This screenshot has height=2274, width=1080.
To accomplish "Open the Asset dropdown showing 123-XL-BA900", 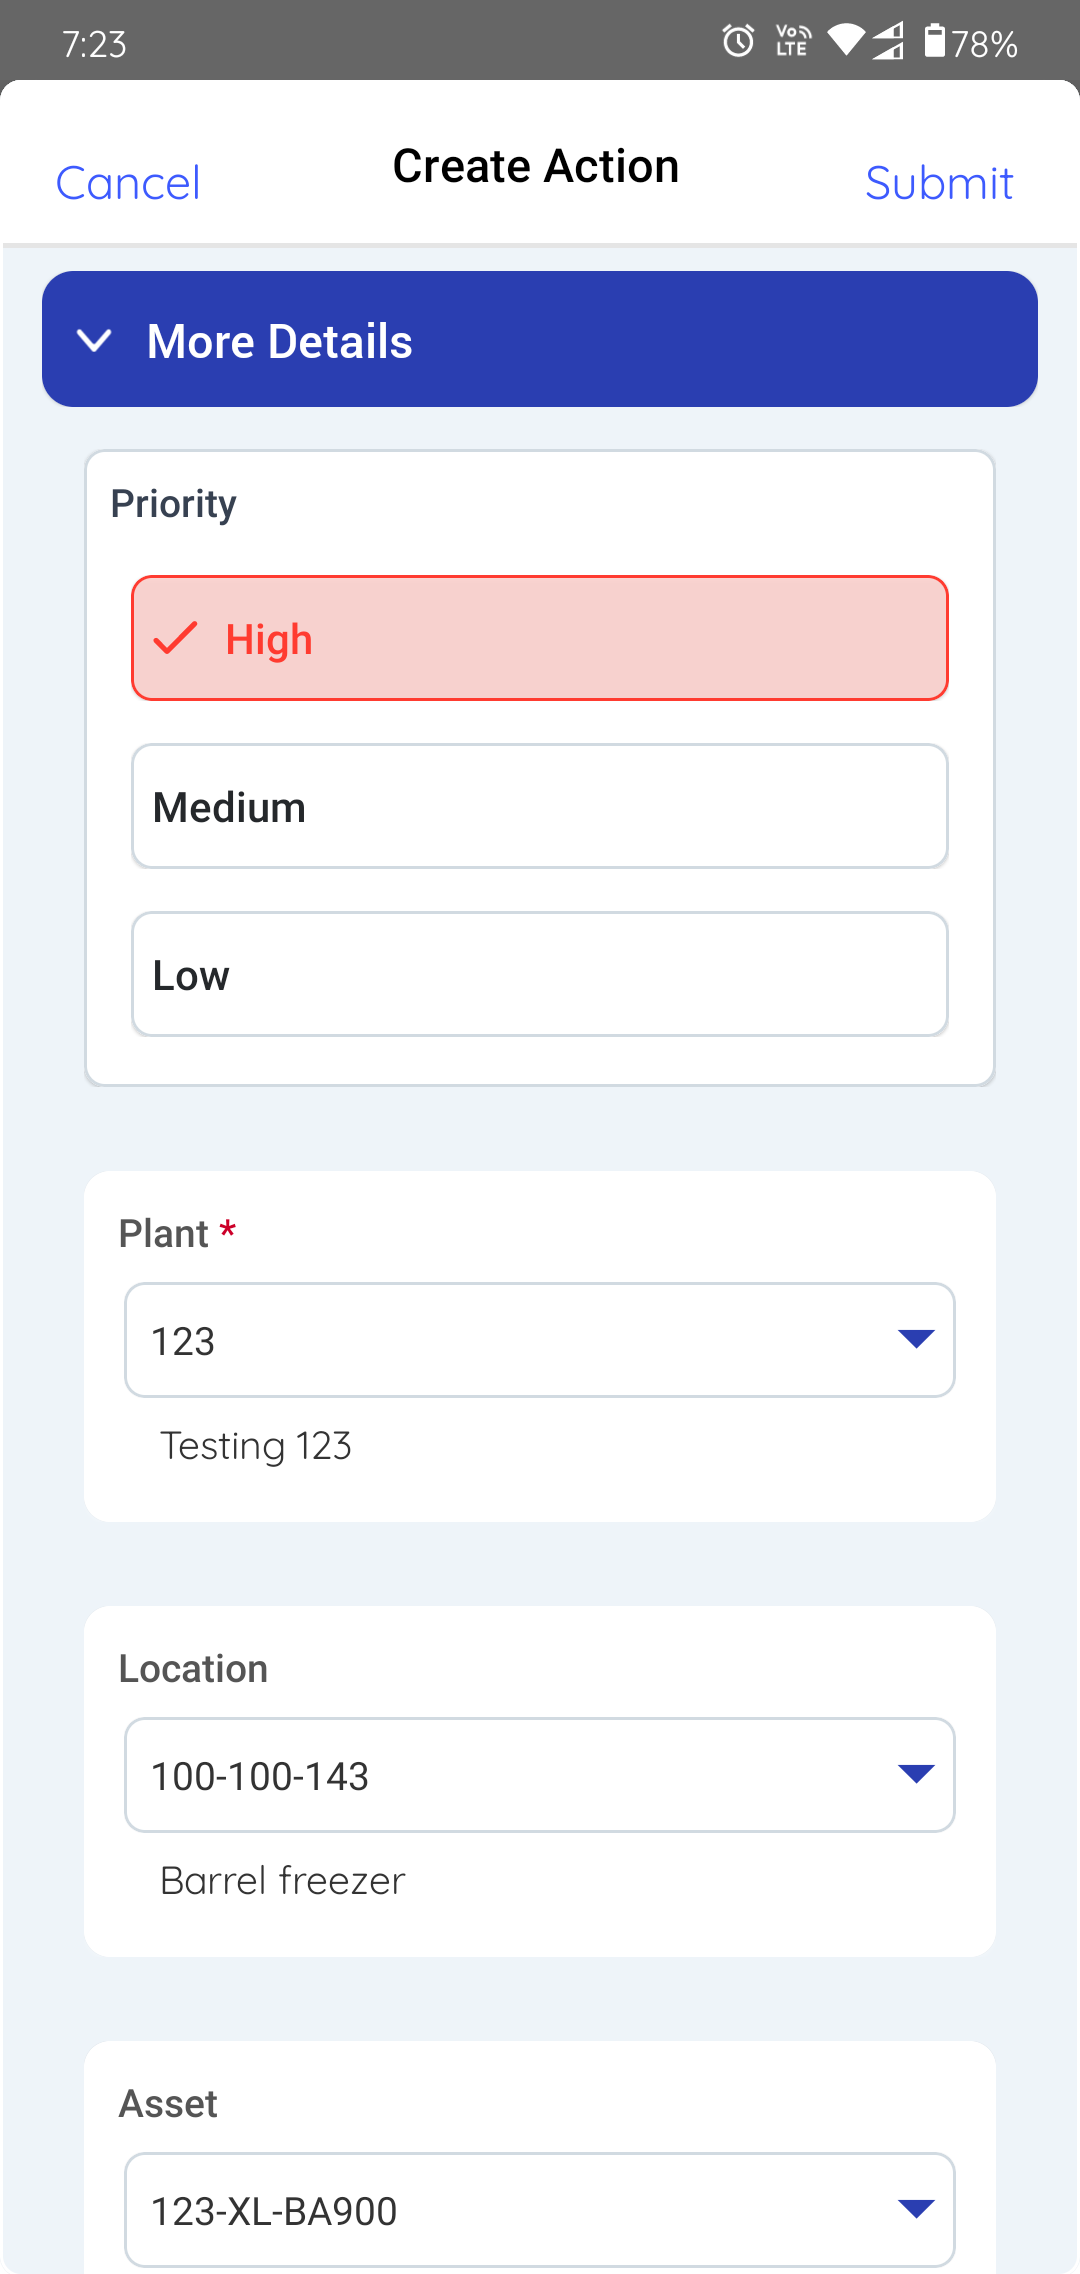I will click(540, 2210).
